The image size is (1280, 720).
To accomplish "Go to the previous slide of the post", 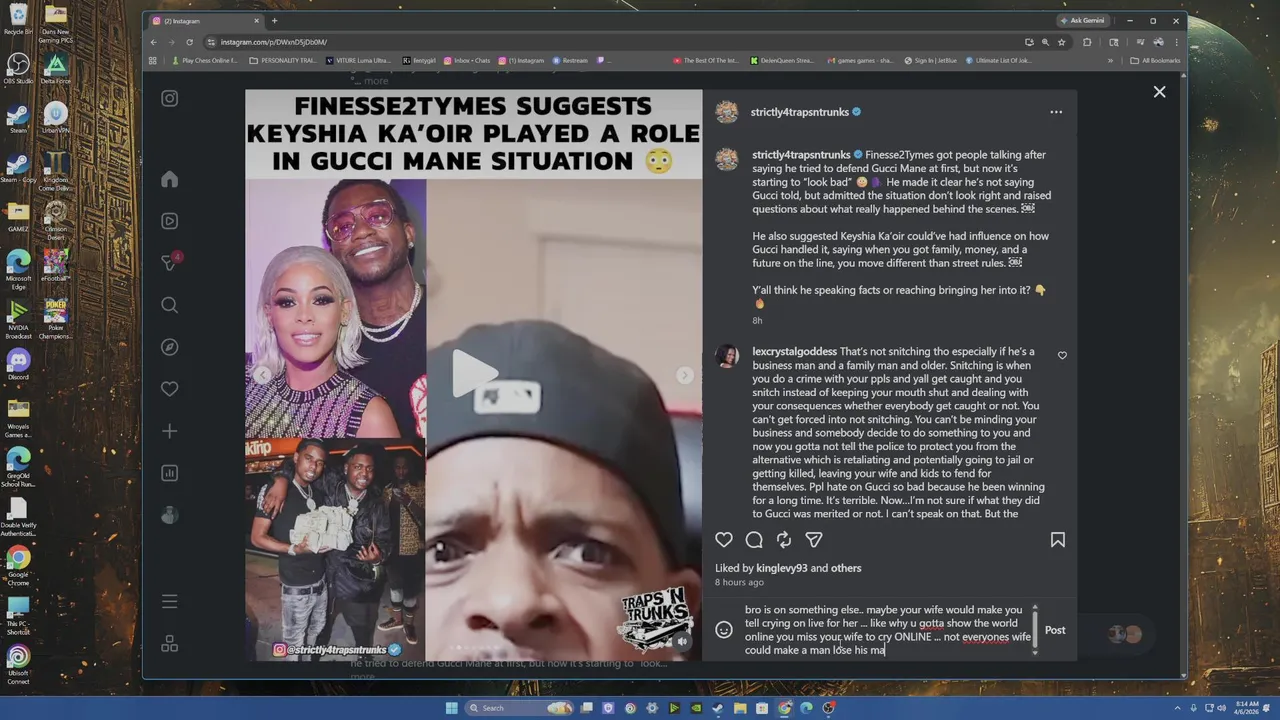I will [263, 375].
